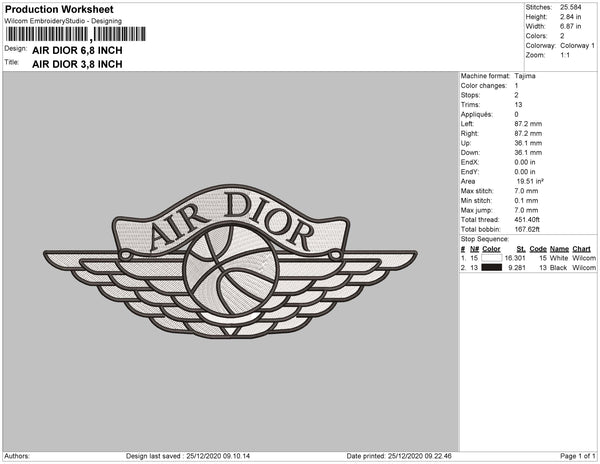Click the Chart column header
The image size is (600, 464).
(x=581, y=249)
